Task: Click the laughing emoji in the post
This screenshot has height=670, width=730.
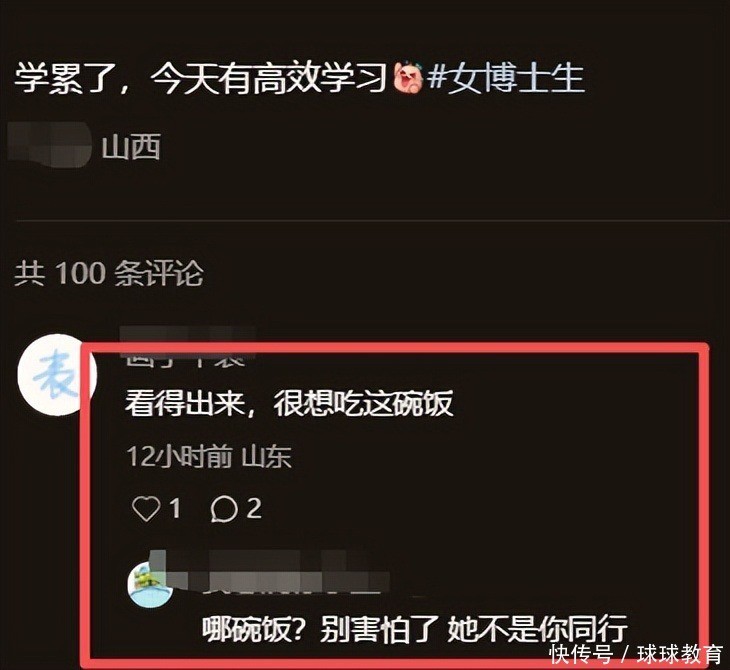Action: click(409, 76)
